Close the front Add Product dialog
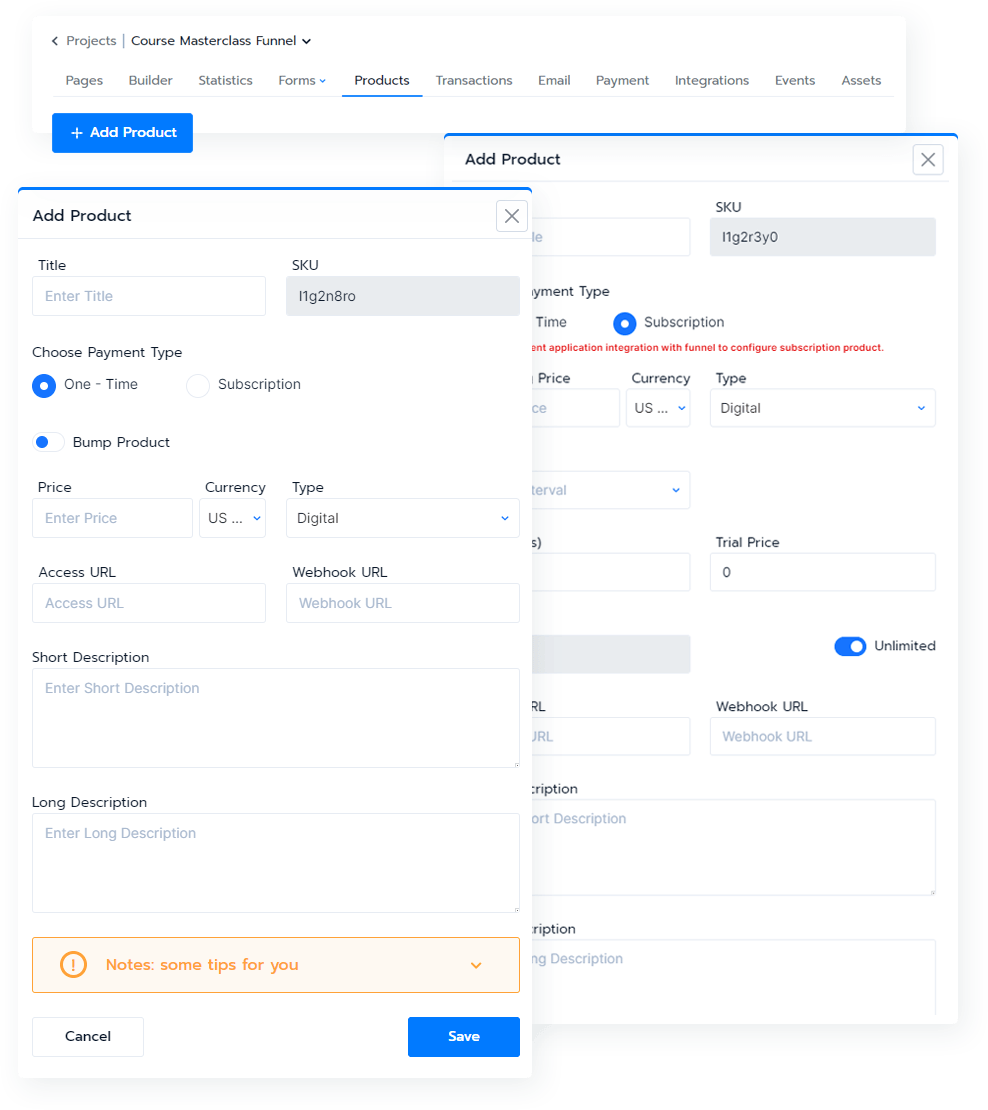988x1110 pixels. click(x=512, y=216)
